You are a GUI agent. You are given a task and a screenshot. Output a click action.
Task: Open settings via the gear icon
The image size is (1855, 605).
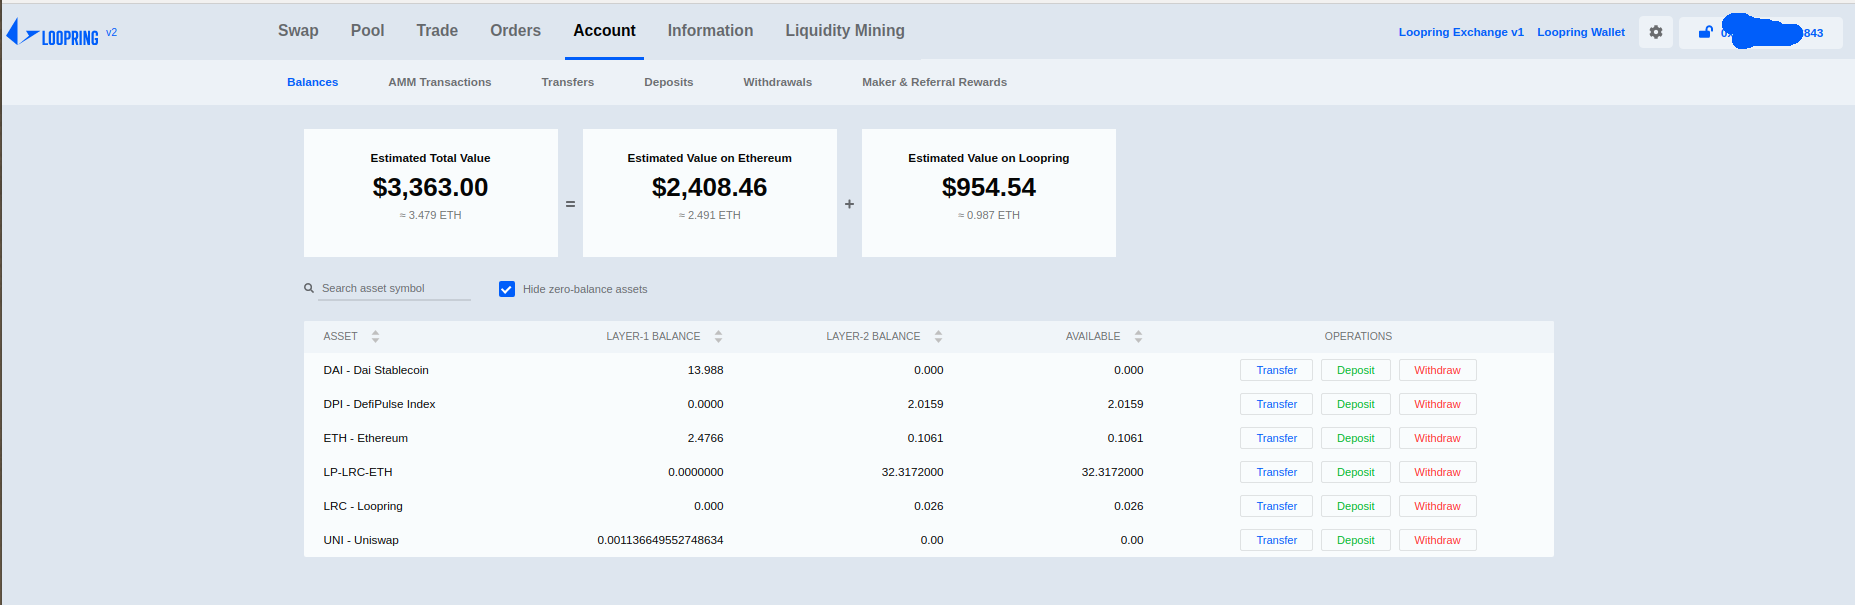coord(1656,32)
